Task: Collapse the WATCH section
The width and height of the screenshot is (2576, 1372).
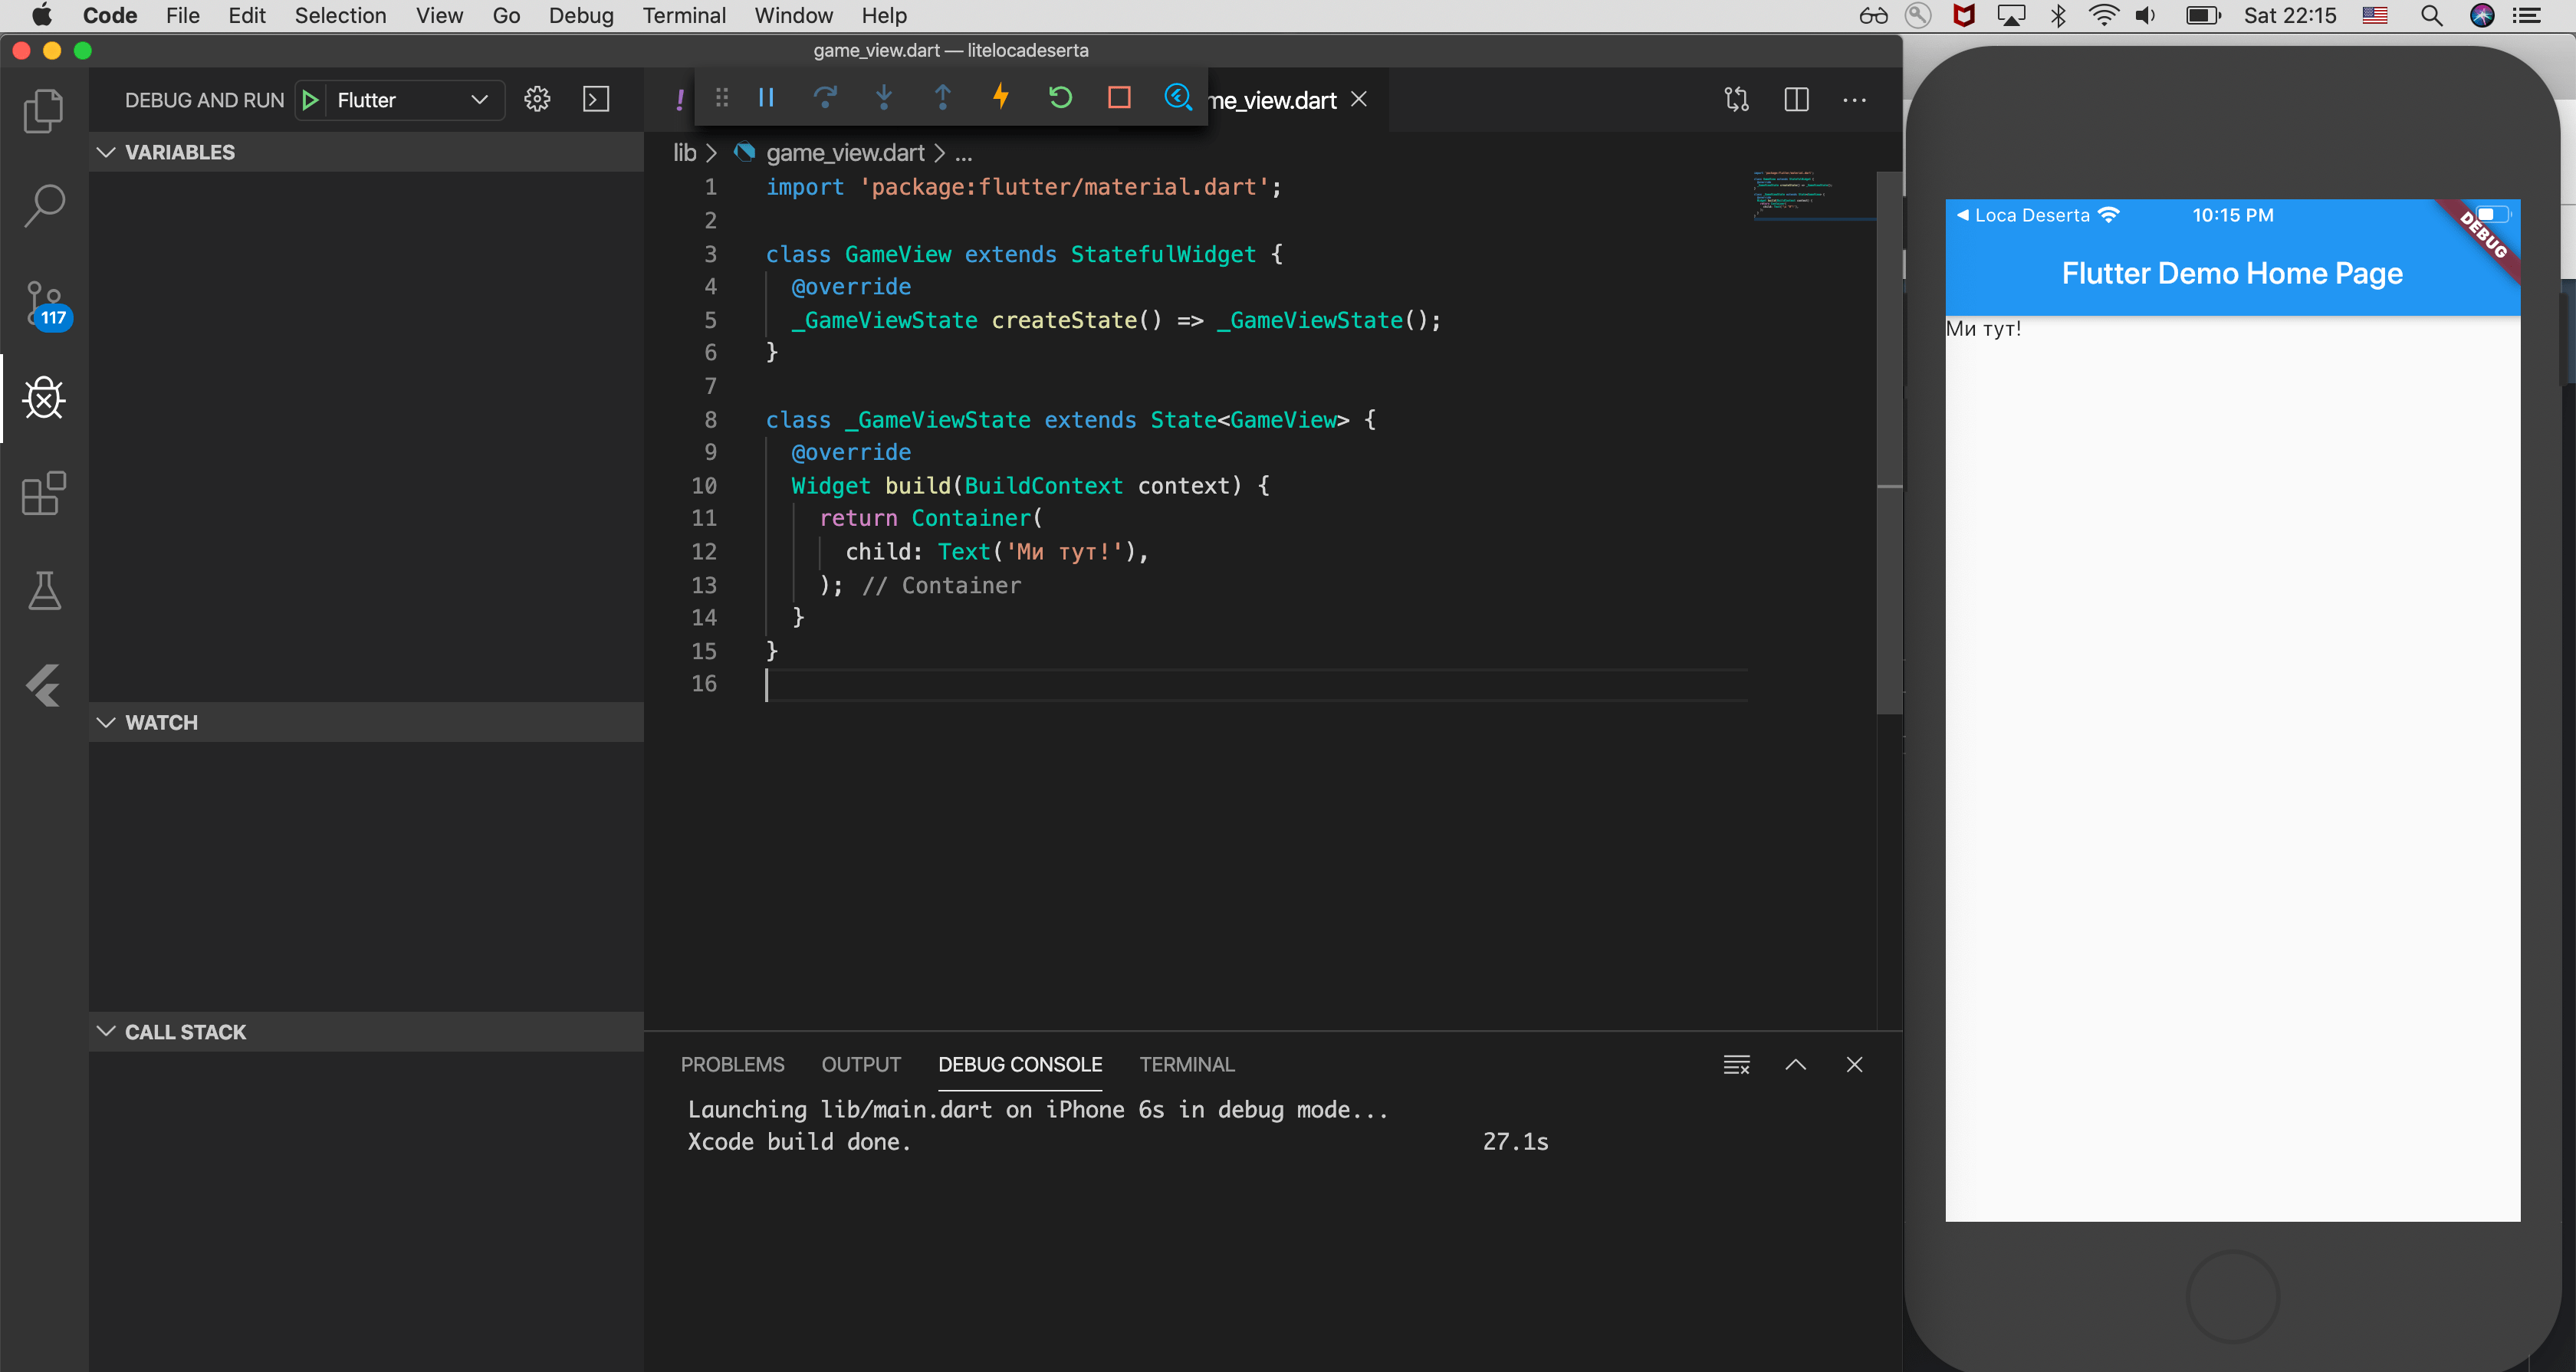Action: 107,722
